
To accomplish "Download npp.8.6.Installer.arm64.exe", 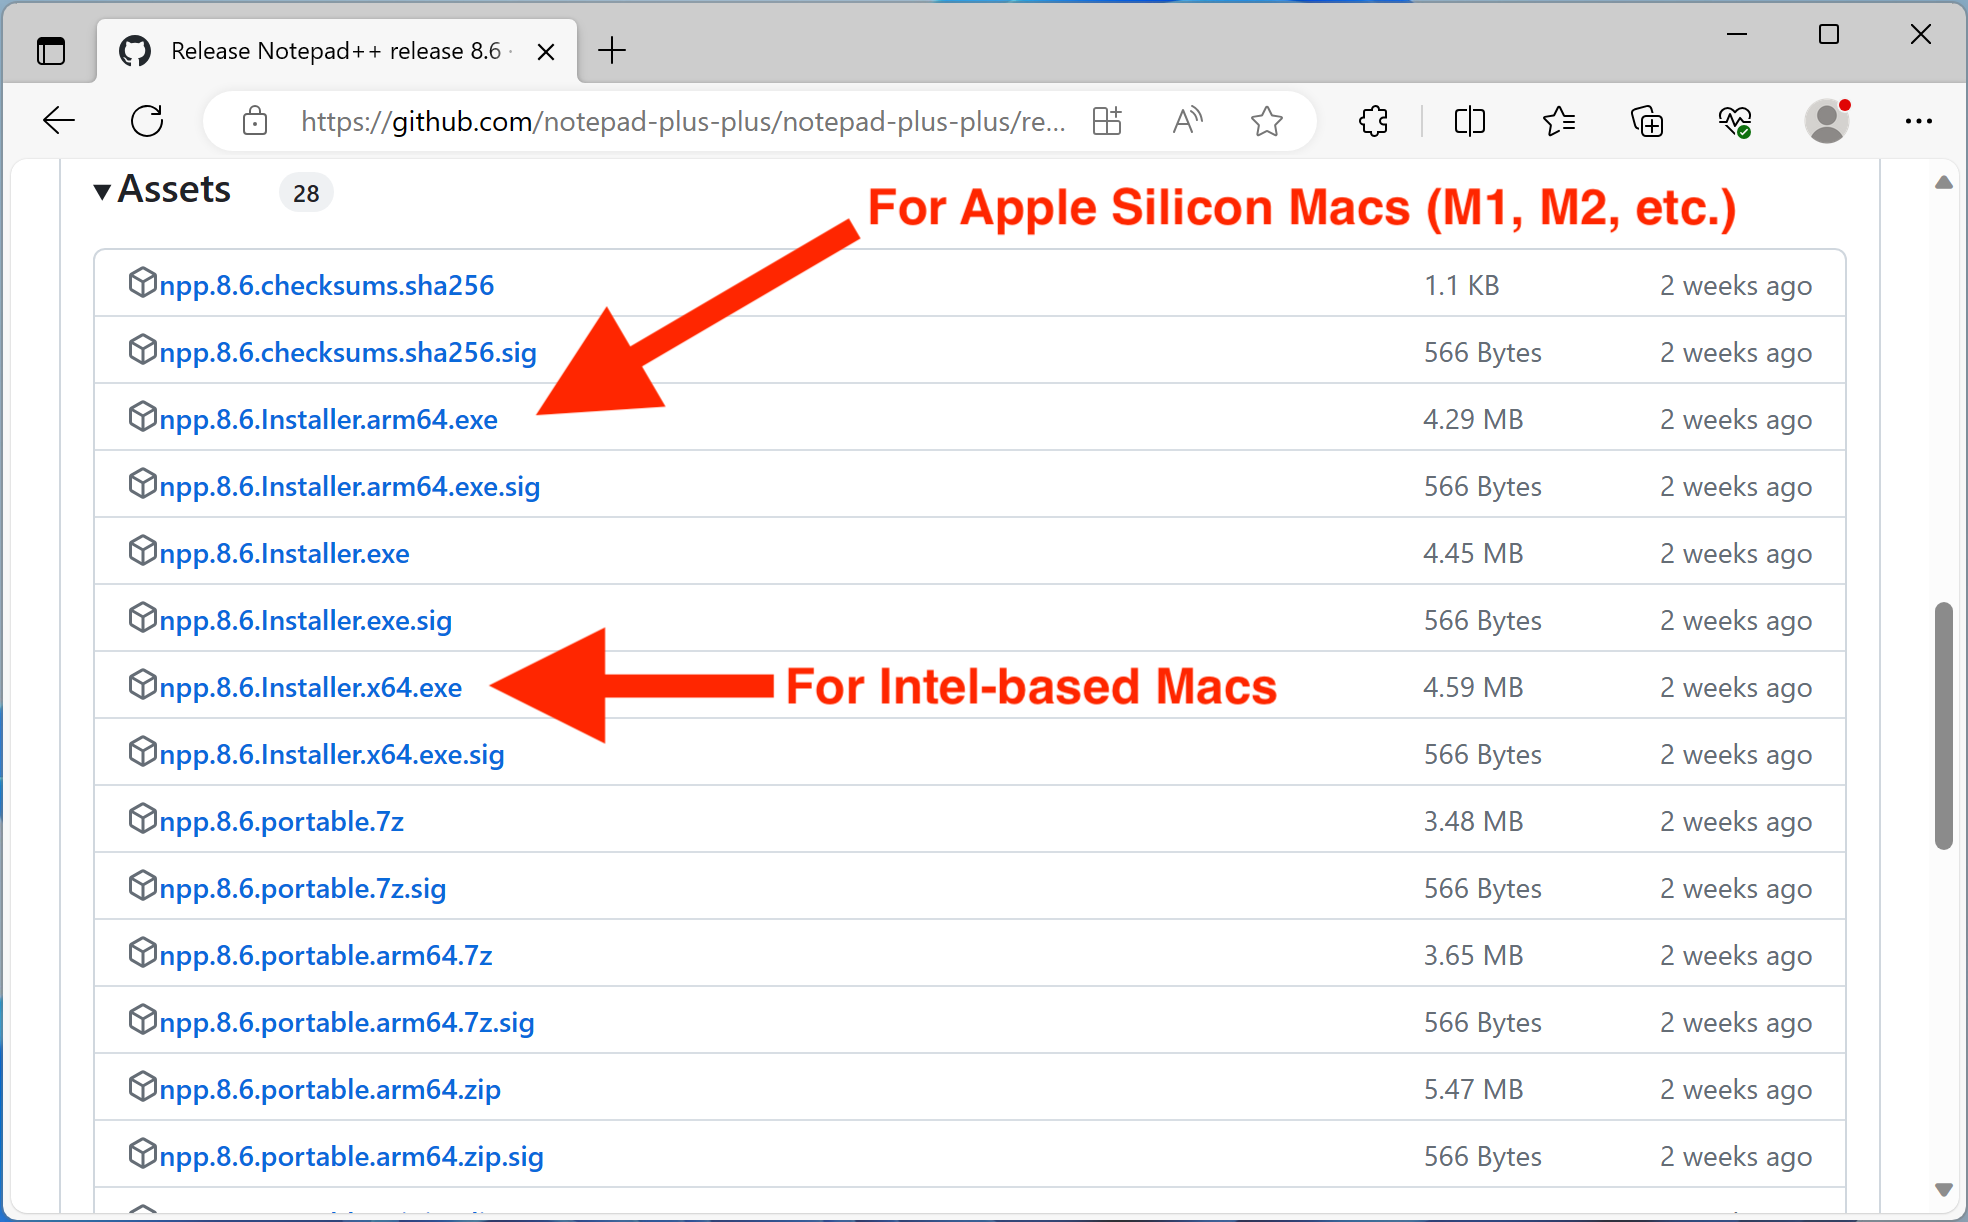I will [328, 419].
